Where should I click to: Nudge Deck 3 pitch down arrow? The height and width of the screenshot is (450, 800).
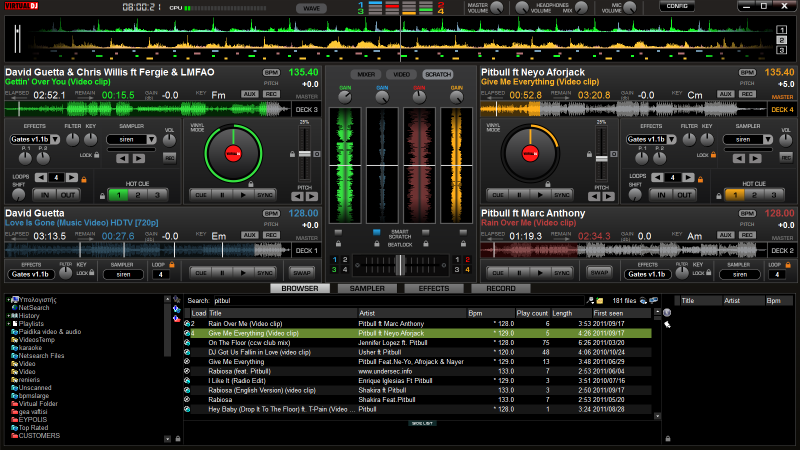click(x=297, y=196)
